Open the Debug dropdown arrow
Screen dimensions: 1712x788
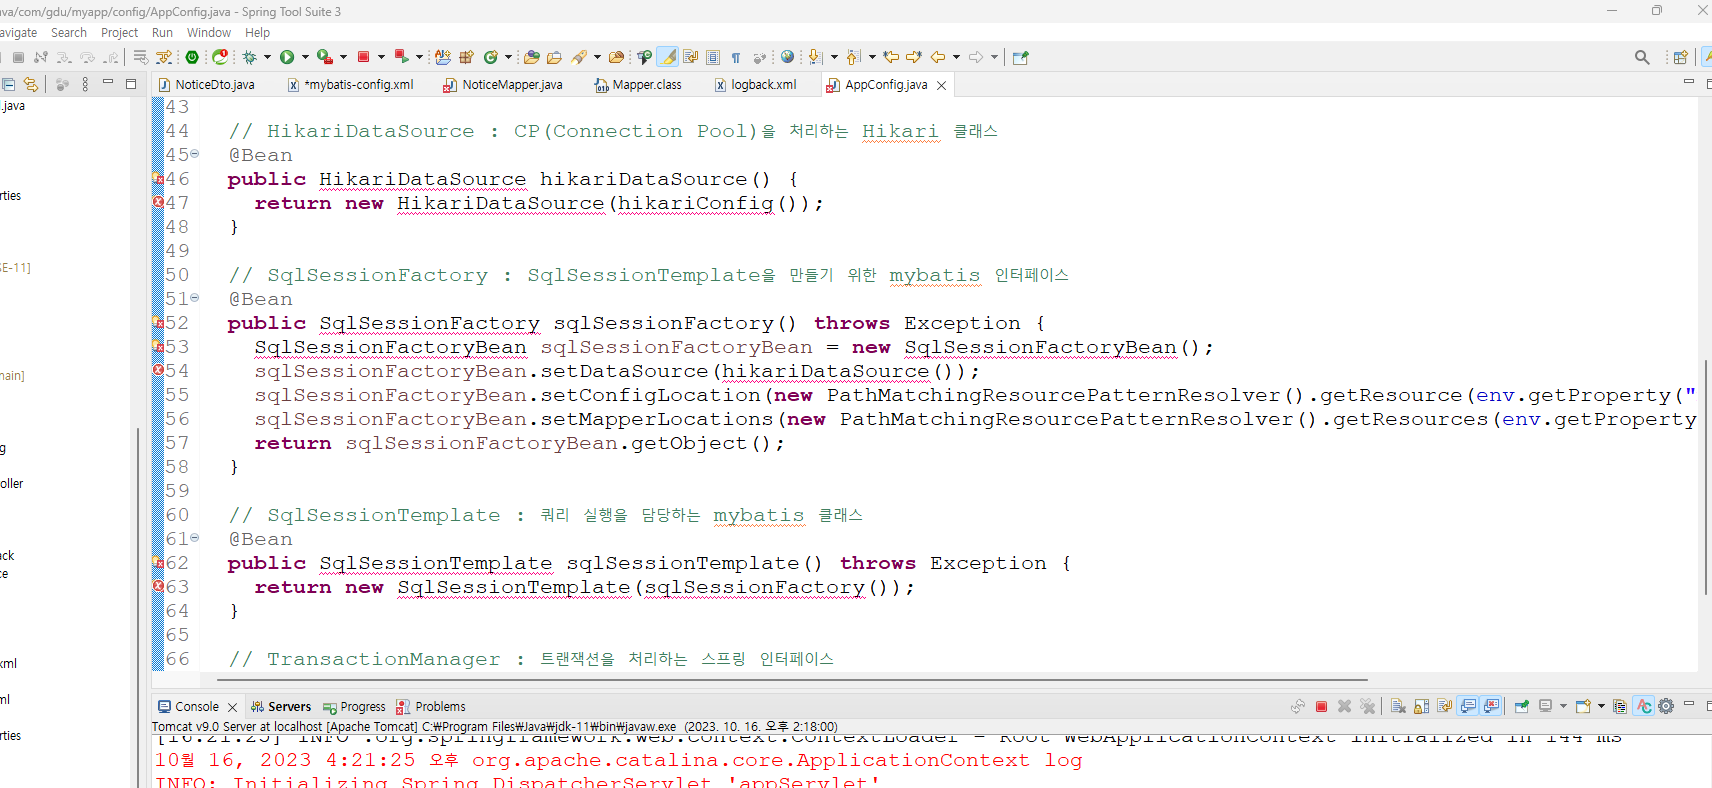click(267, 57)
